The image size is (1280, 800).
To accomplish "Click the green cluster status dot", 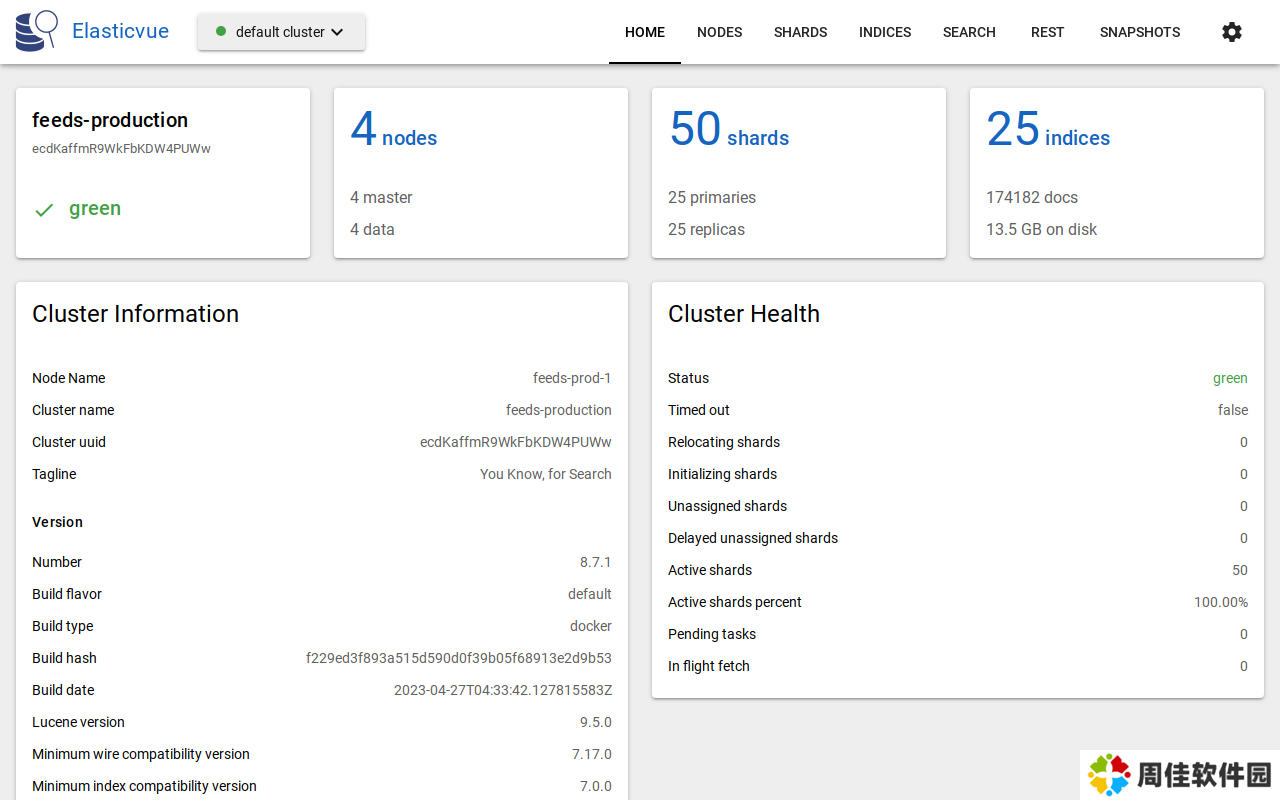I will tap(221, 31).
